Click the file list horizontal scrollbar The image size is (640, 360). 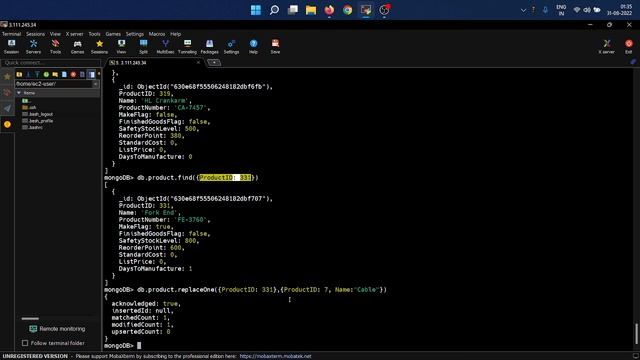(30, 318)
